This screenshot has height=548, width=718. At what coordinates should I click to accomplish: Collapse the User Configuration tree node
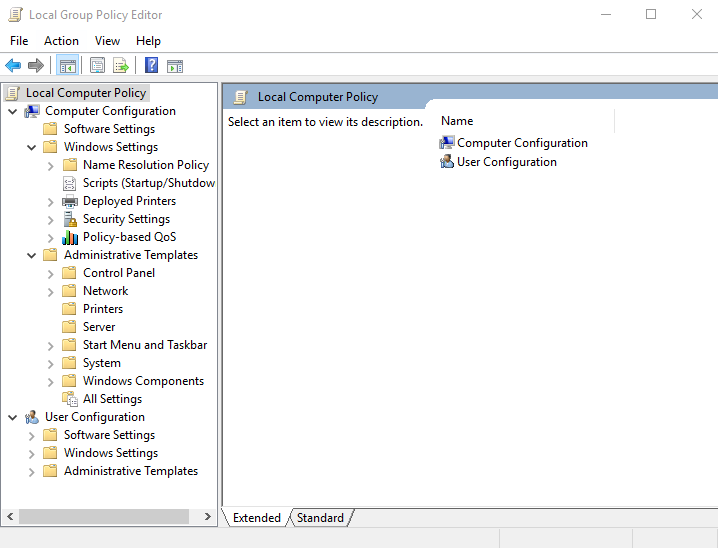tap(12, 417)
